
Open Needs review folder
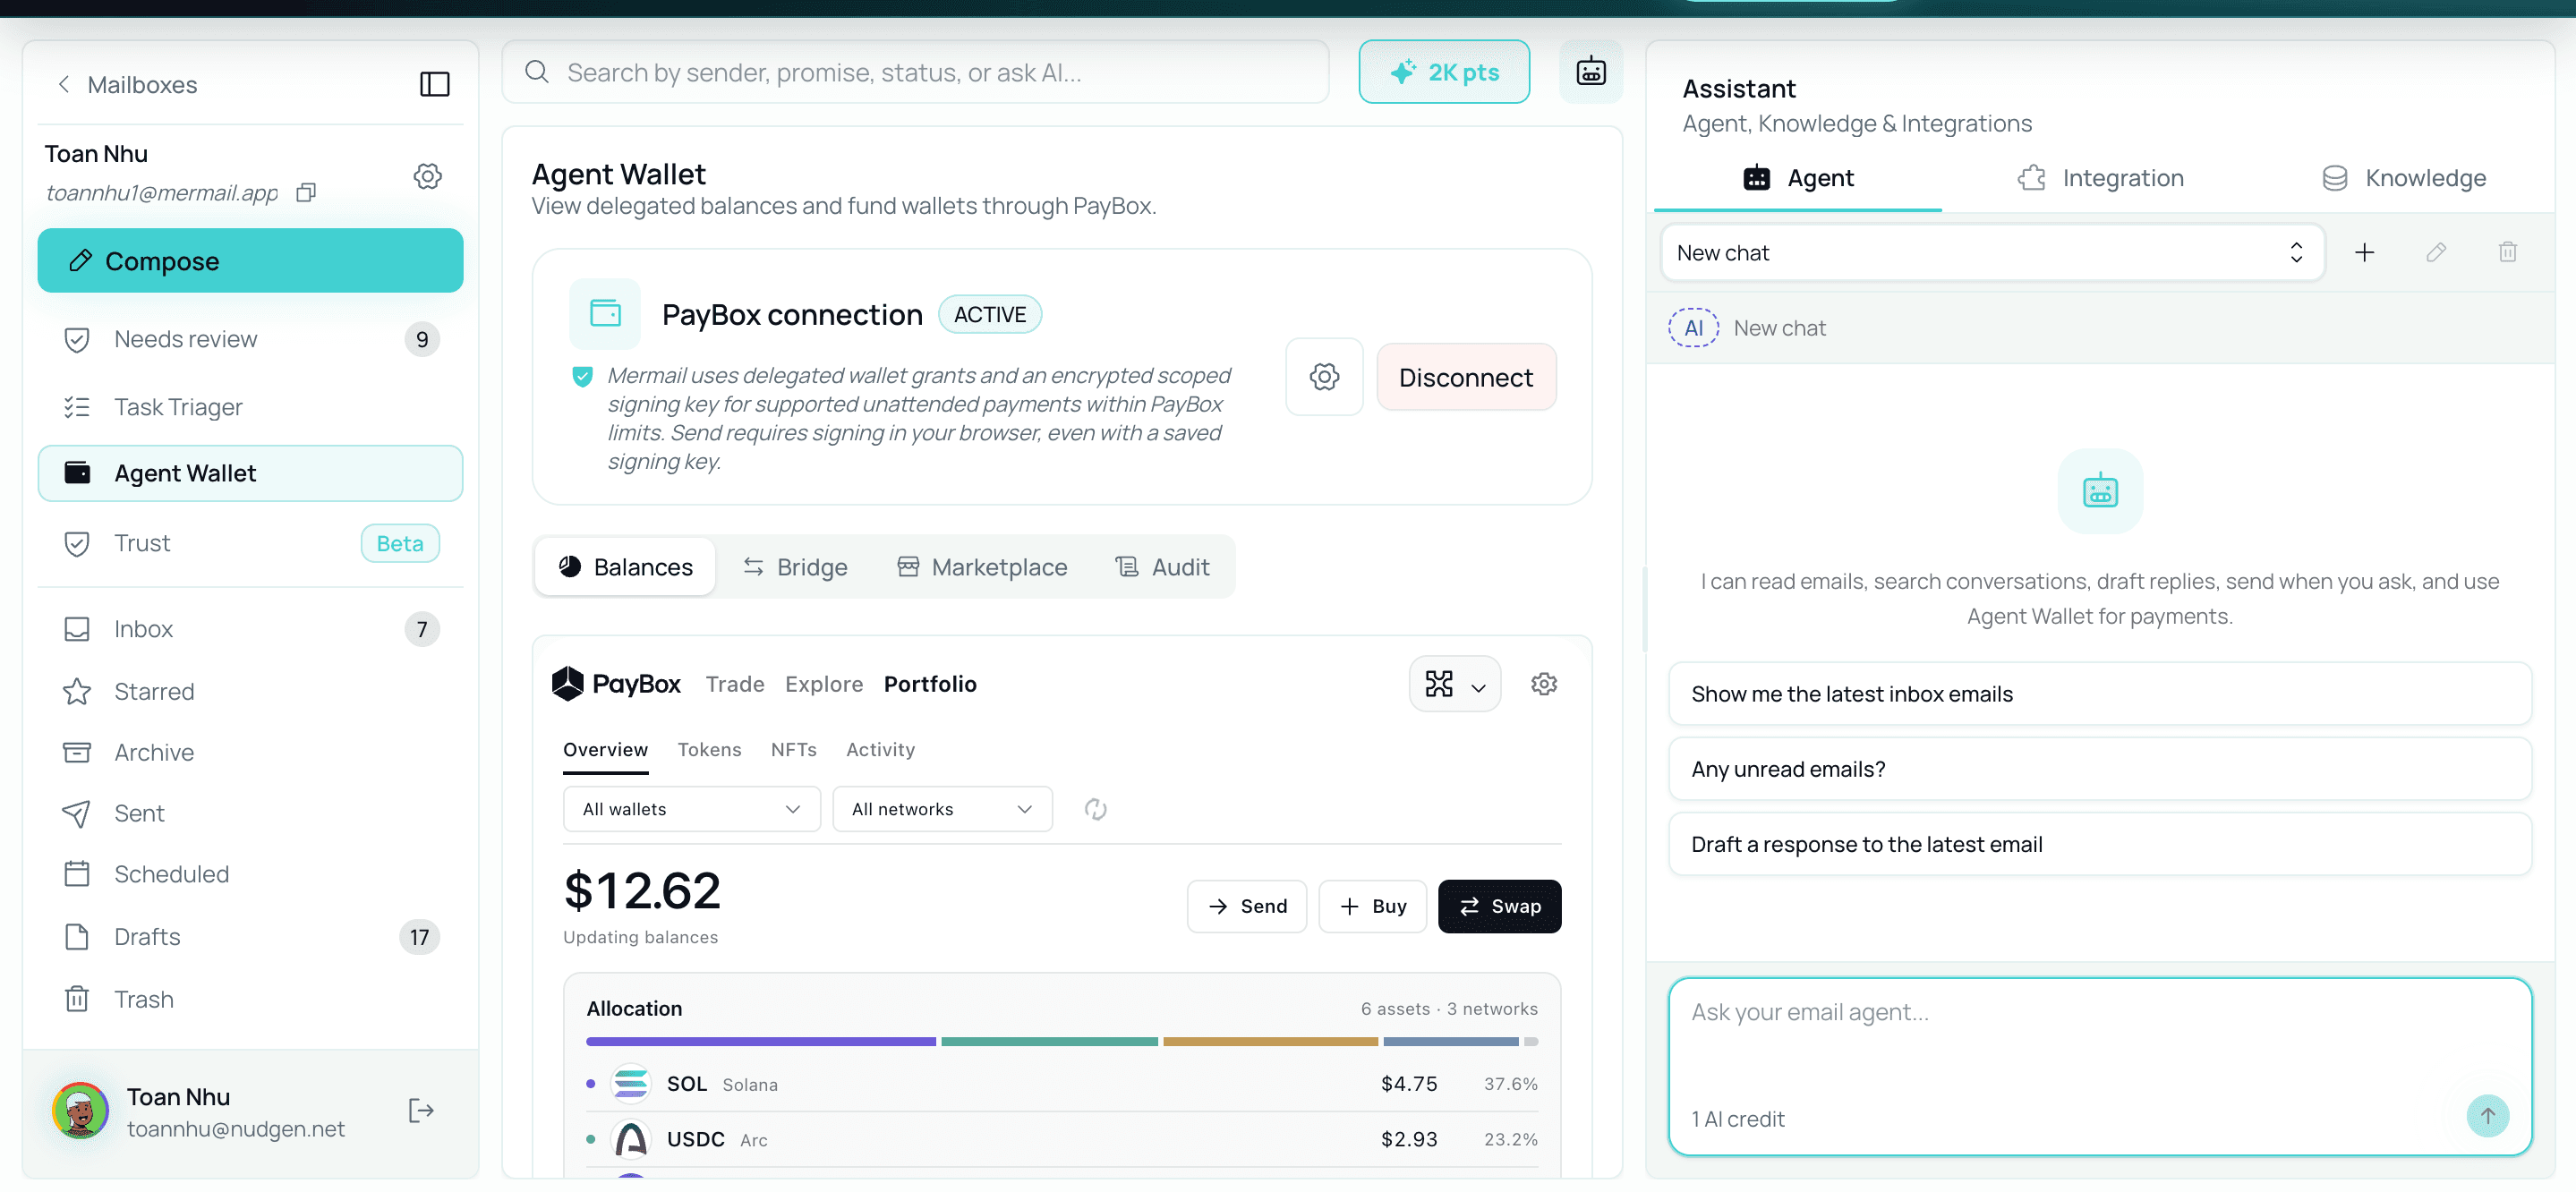click(250, 339)
